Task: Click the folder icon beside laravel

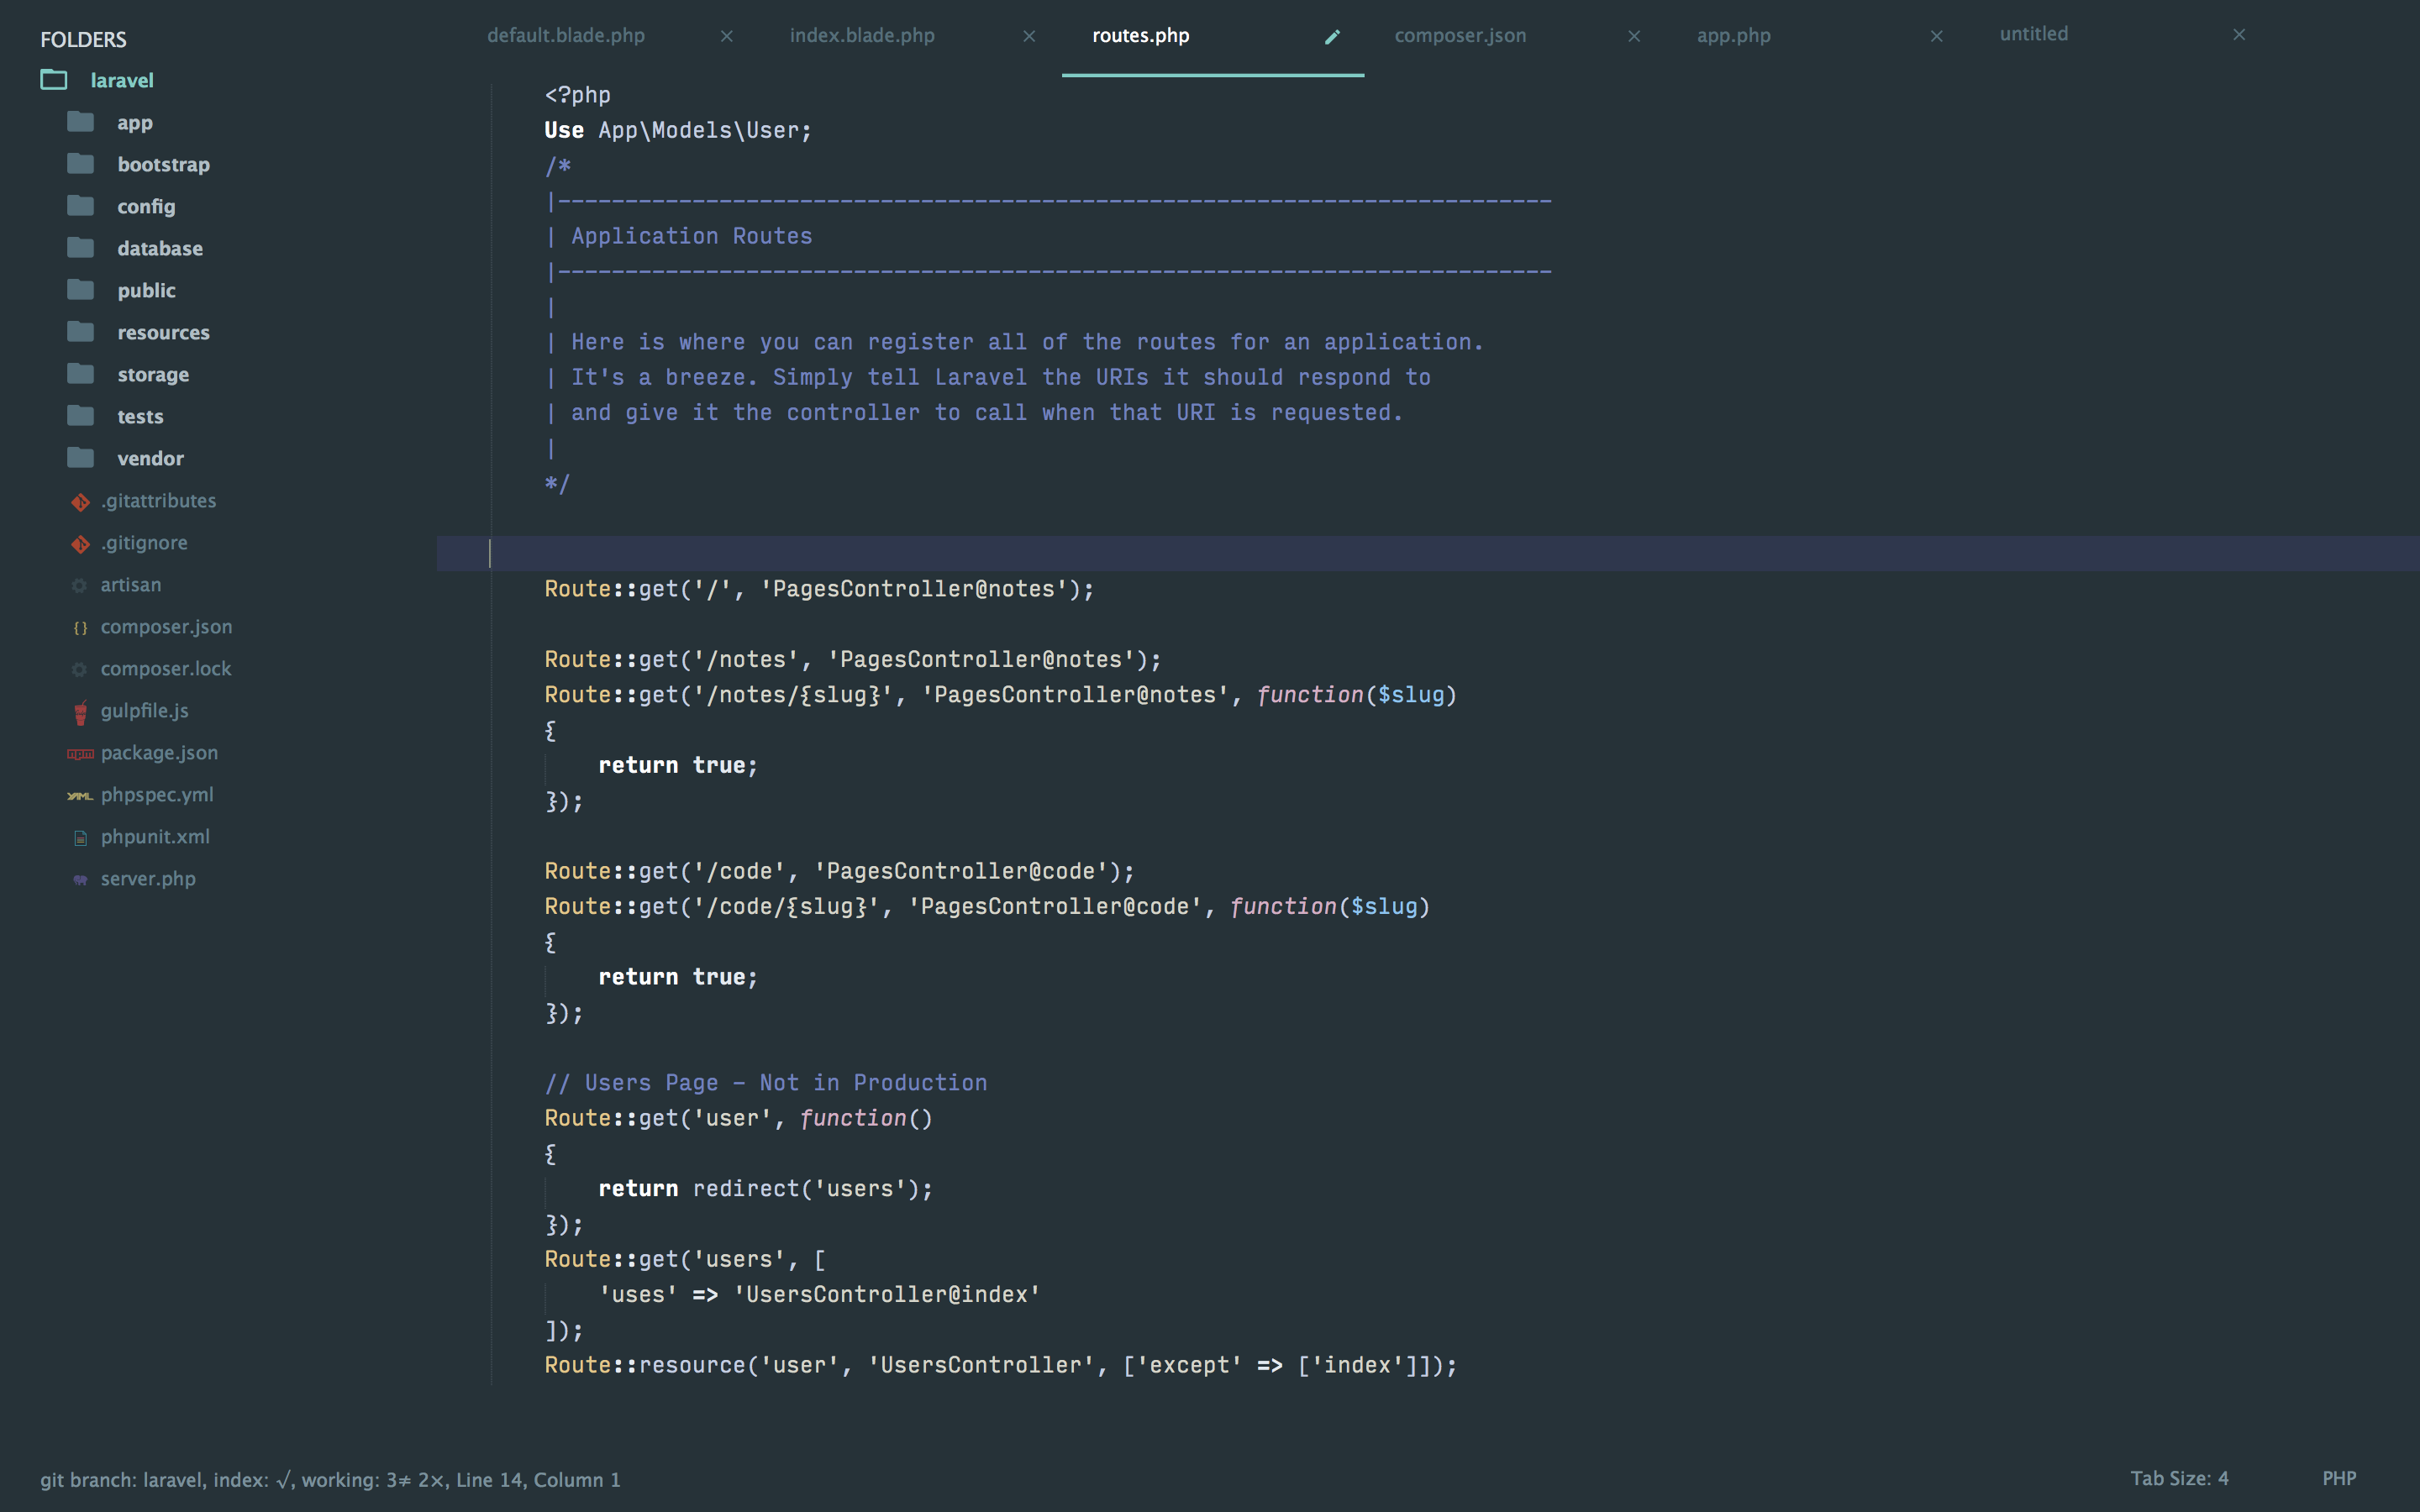Action: (55, 79)
